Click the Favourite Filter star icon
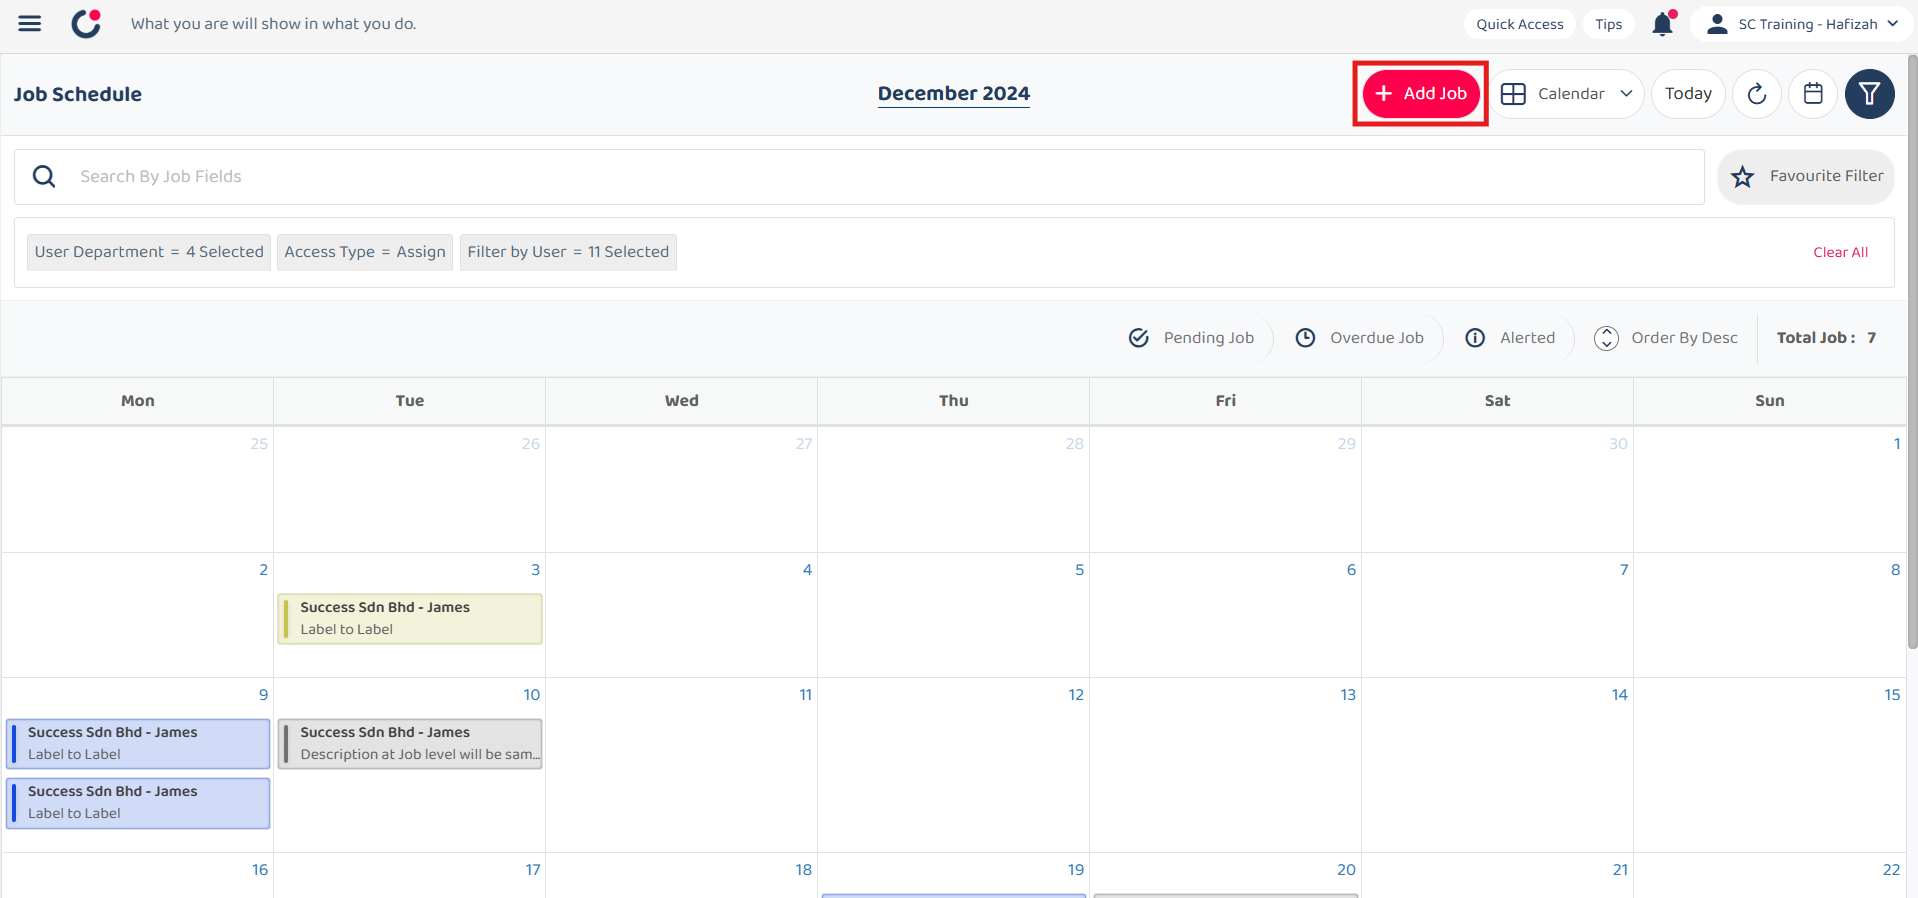This screenshot has width=1918, height=898. click(x=1743, y=177)
